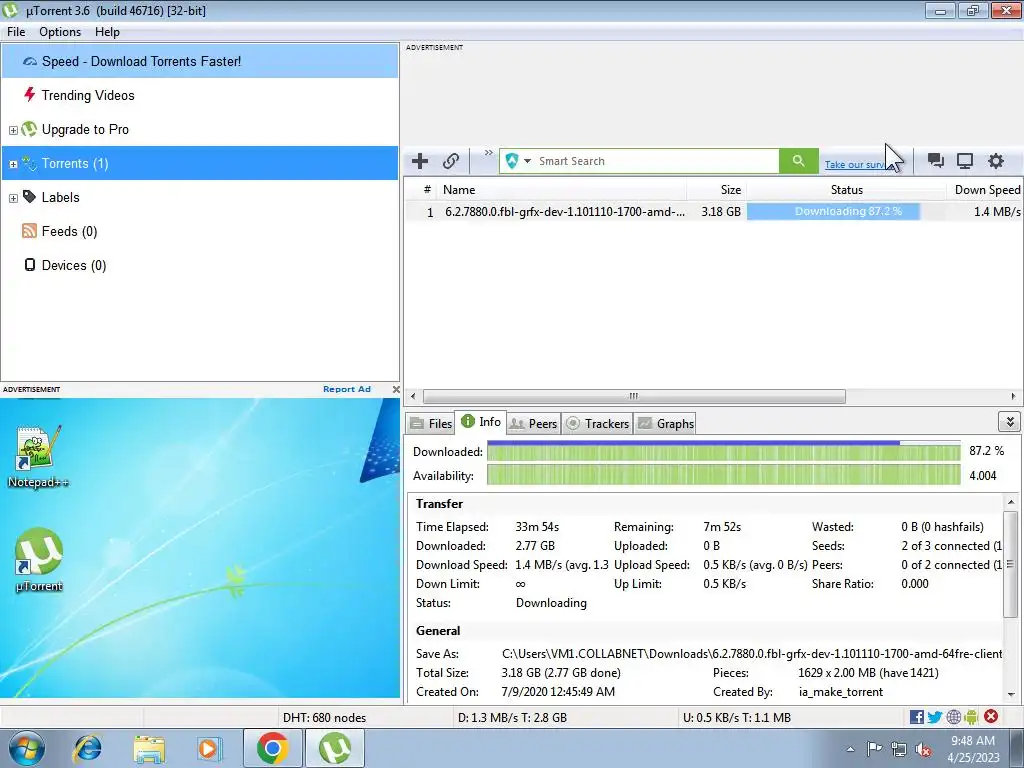This screenshot has height=768, width=1024.
Task: Expand the Upgrade to Pro tree node
Action: pos(13,130)
